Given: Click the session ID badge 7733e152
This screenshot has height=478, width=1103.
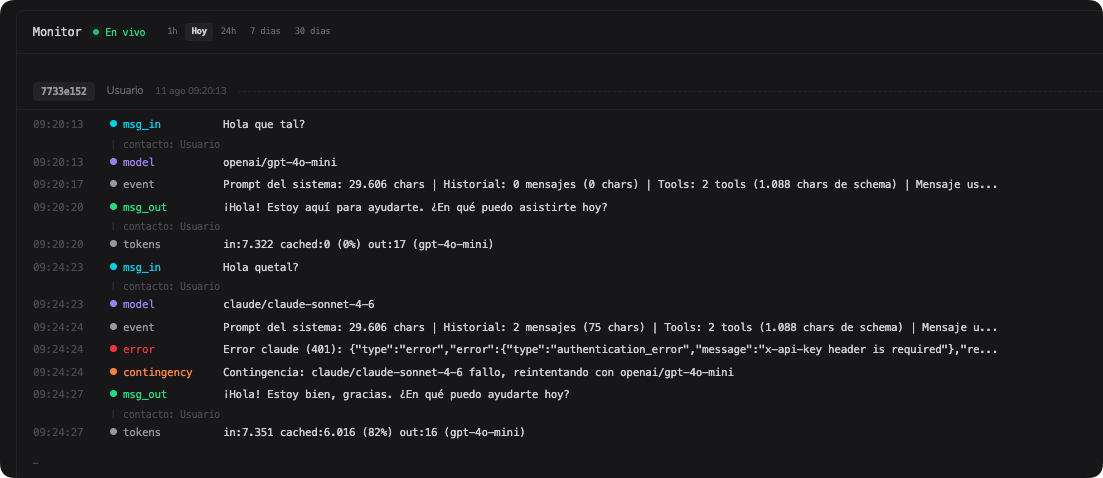Looking at the screenshot, I should click(x=63, y=91).
